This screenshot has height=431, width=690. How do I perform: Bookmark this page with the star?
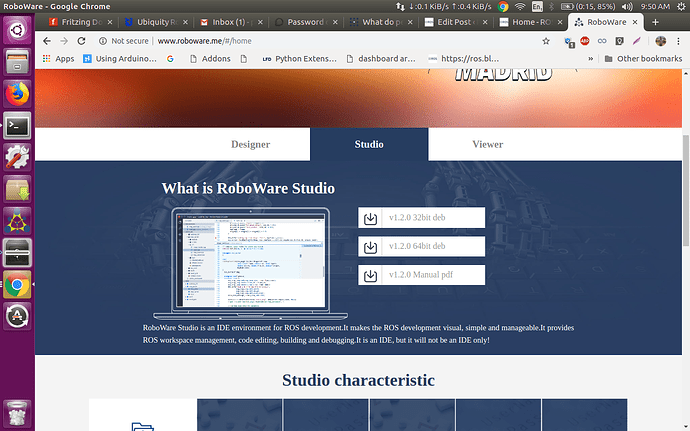point(546,41)
